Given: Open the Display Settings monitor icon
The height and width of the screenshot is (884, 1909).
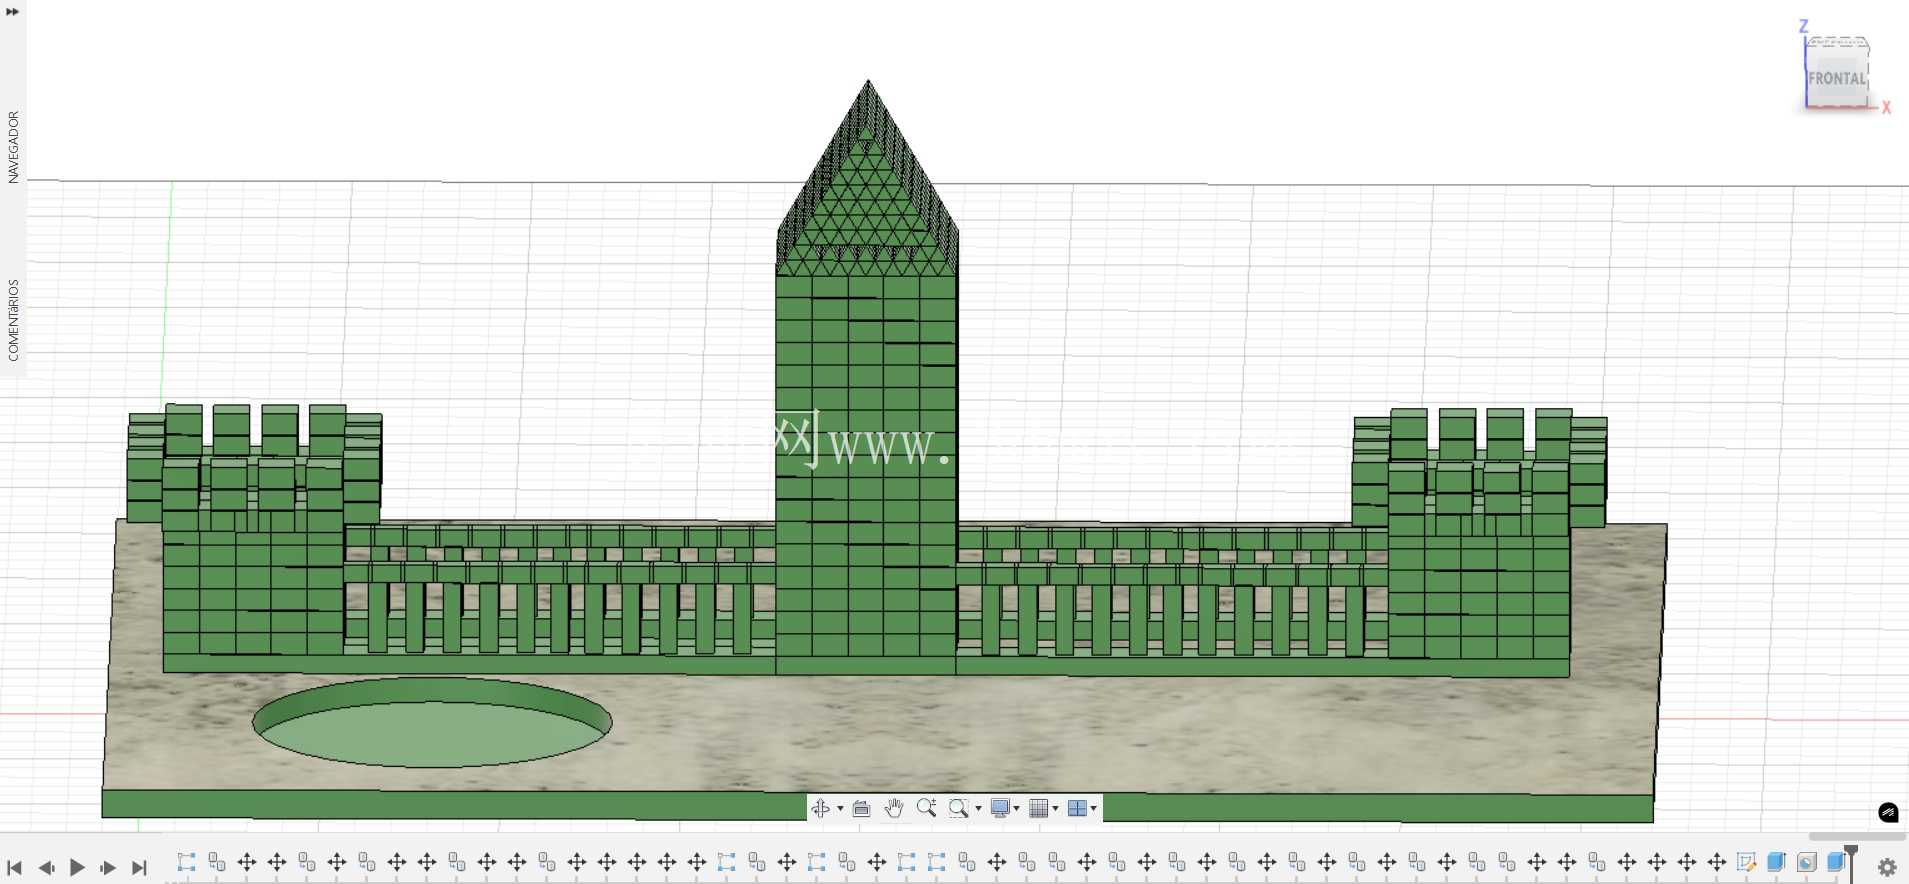Looking at the screenshot, I should 1000,808.
